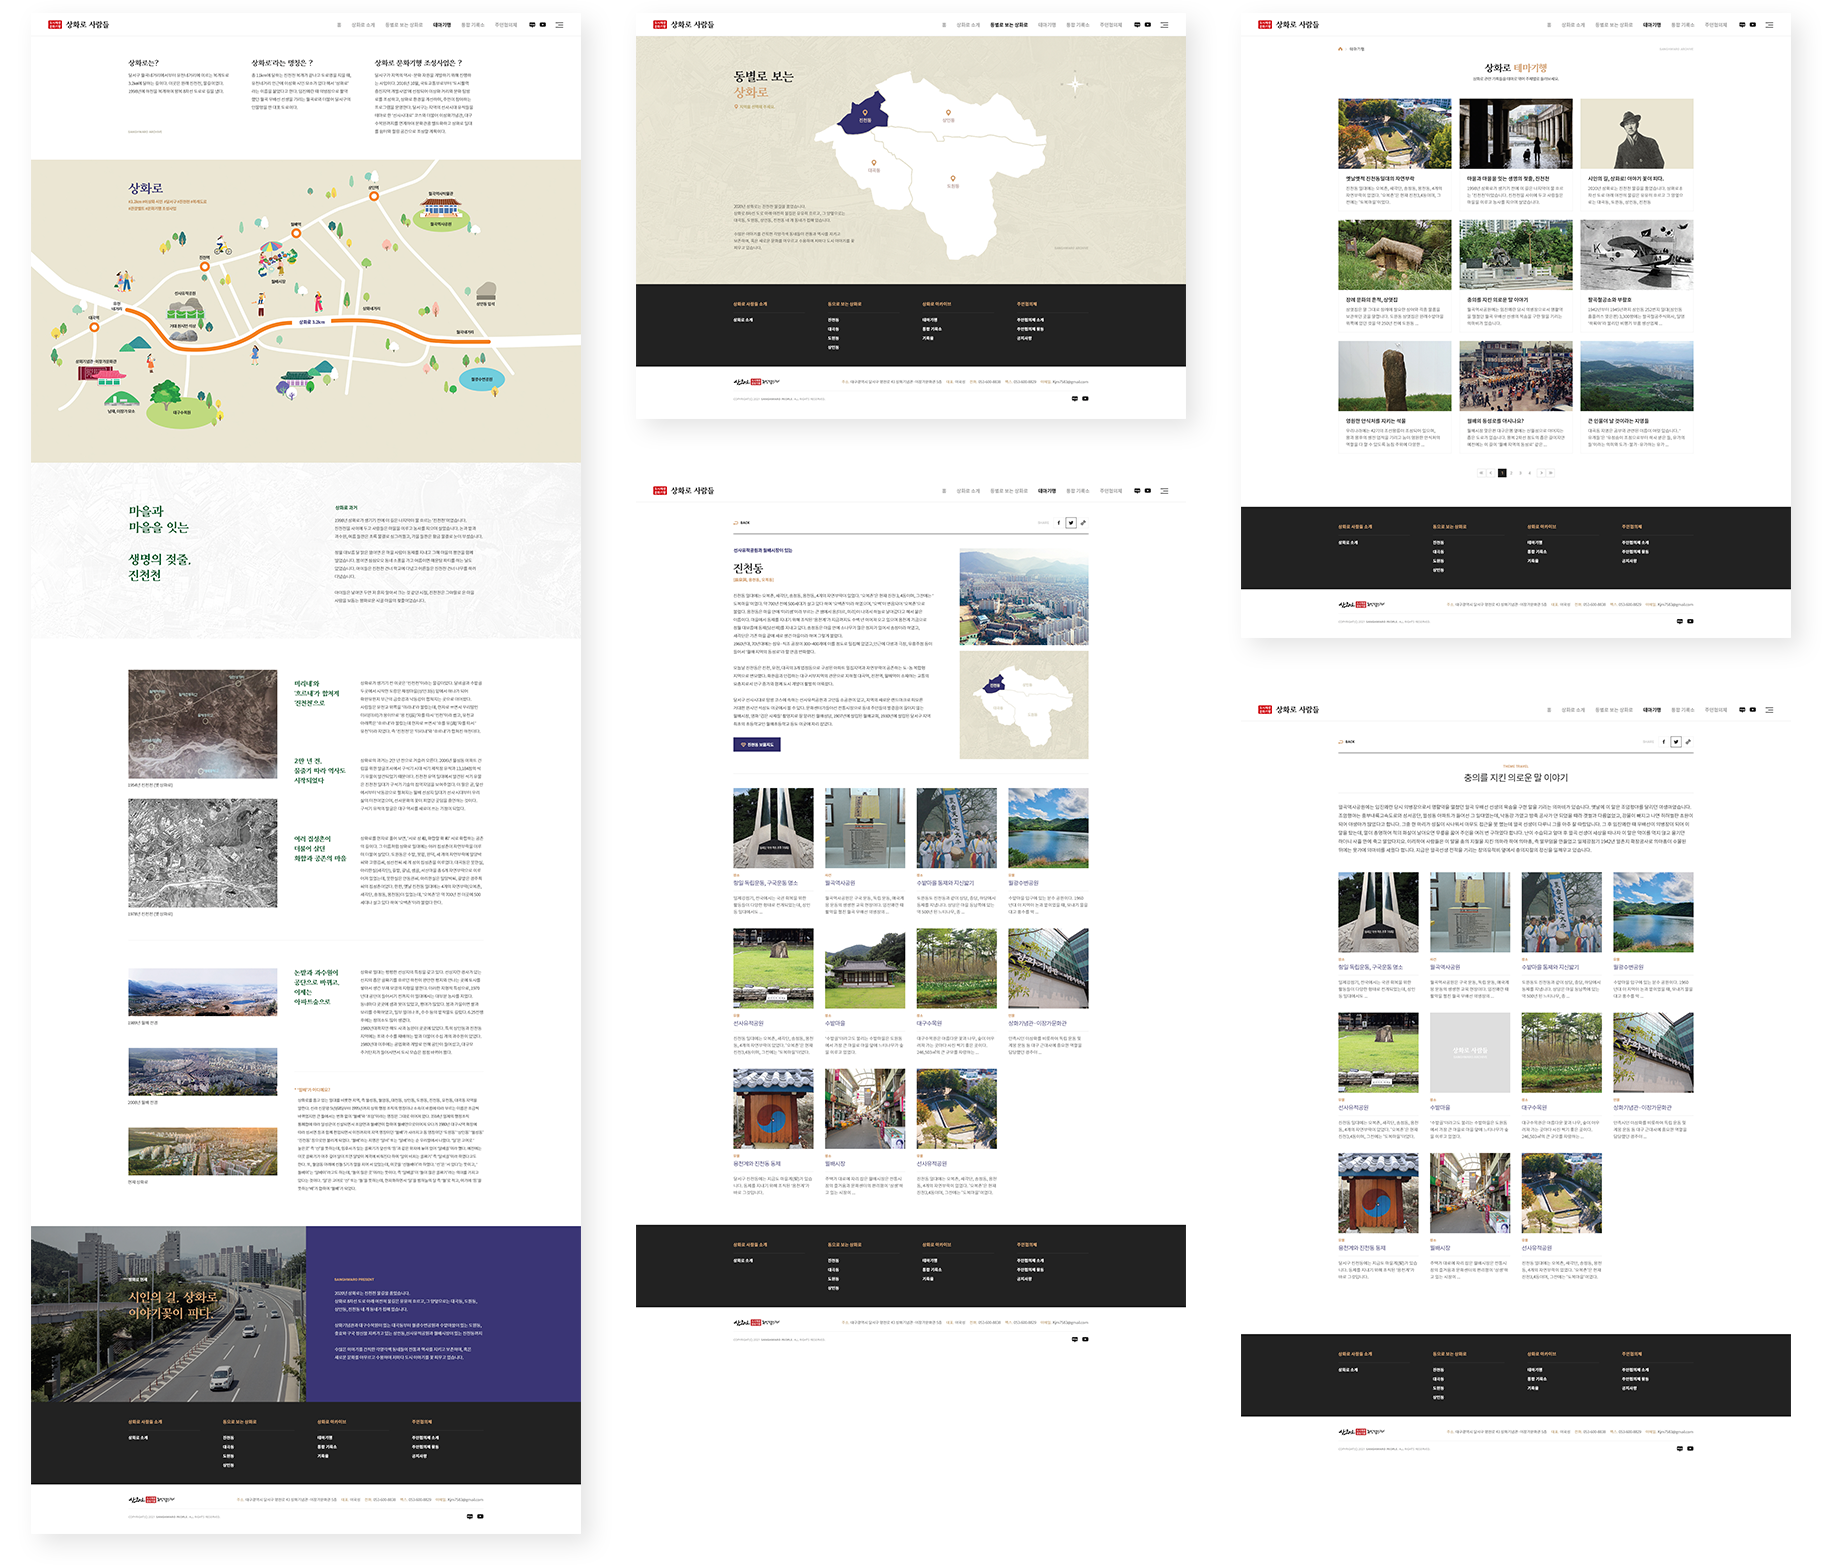Open hamburger menu on left home page
This screenshot has width=1822, height=1565.
coord(559,25)
